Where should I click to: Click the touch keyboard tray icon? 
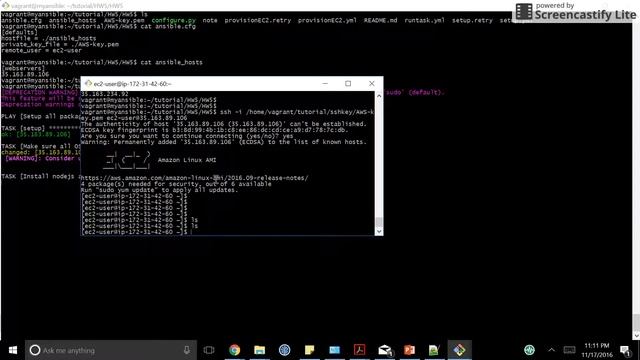click(x=569, y=350)
